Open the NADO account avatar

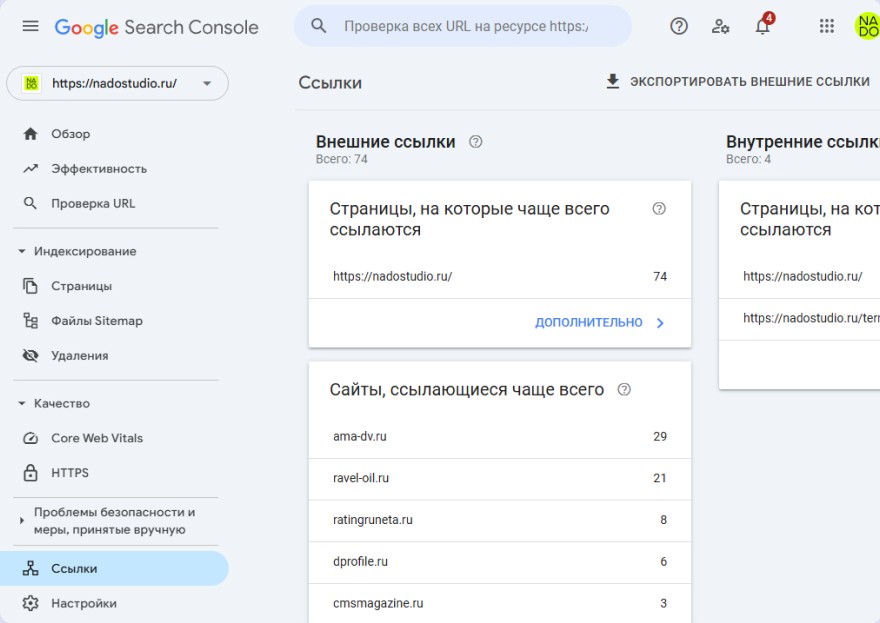point(866,26)
